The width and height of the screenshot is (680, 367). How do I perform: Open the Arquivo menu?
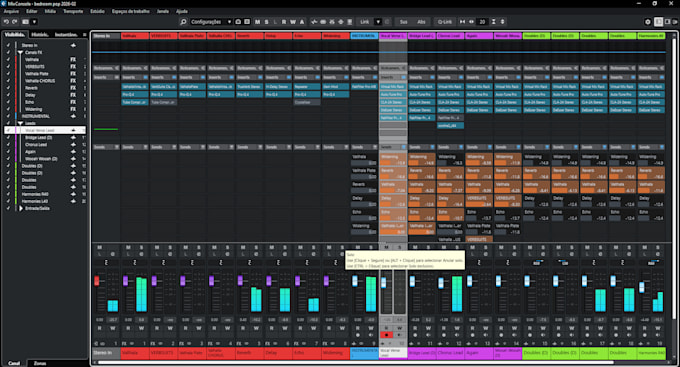click(x=11, y=11)
